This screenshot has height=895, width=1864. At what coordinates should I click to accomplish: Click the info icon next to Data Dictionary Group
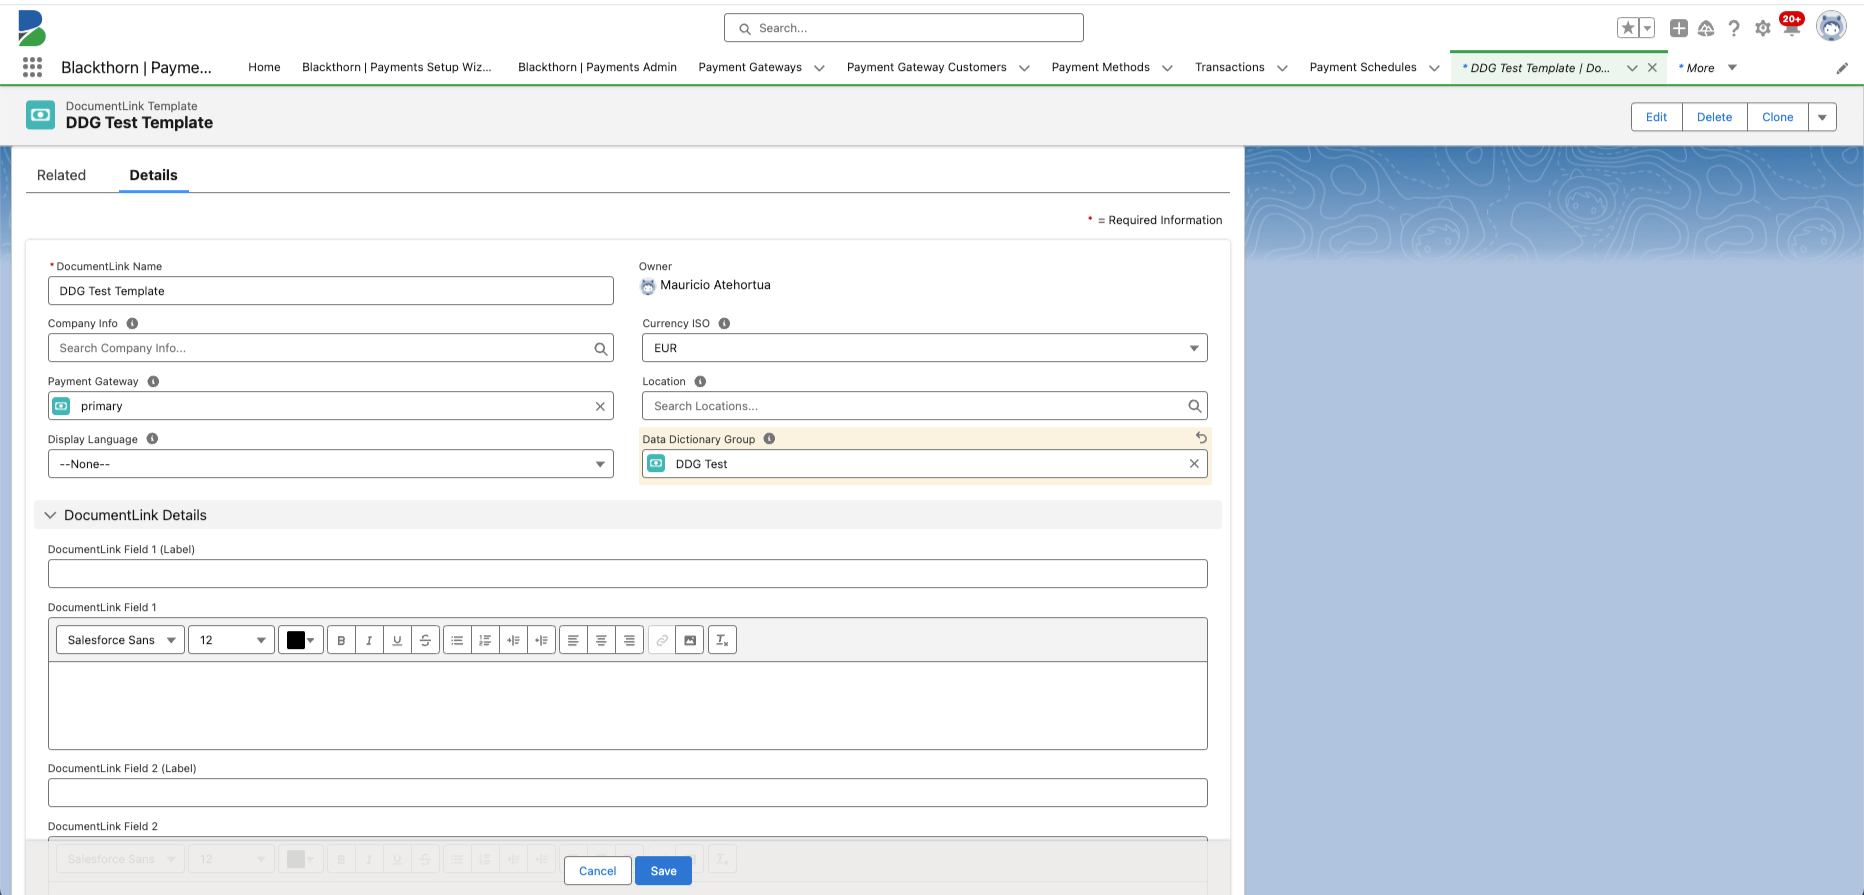pos(769,438)
